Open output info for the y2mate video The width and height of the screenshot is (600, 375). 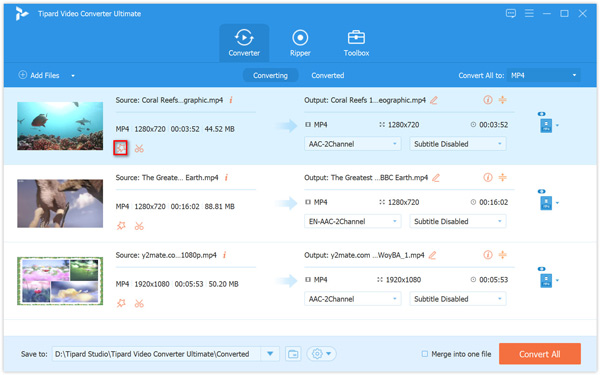pos(488,255)
